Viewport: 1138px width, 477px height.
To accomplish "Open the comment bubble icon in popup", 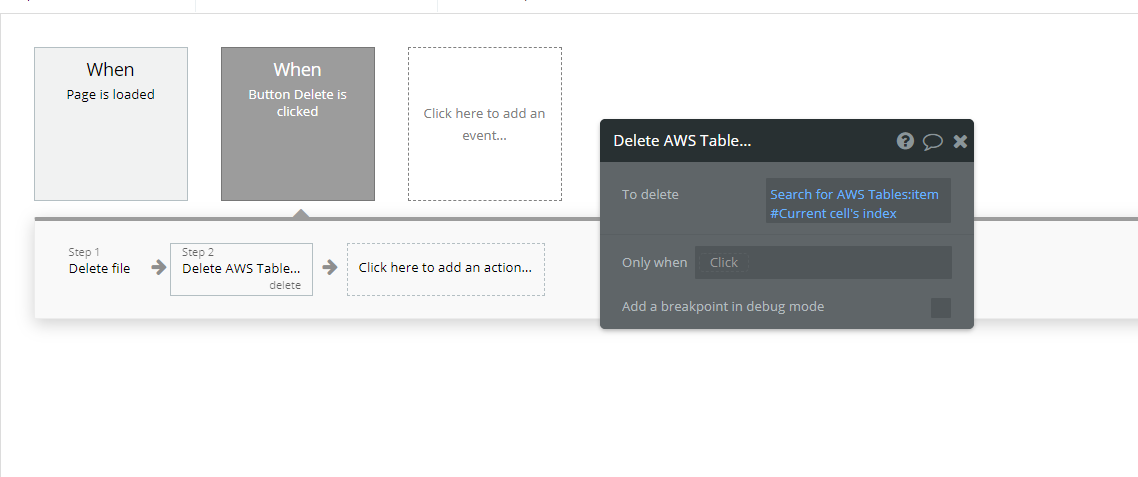I will (933, 142).
